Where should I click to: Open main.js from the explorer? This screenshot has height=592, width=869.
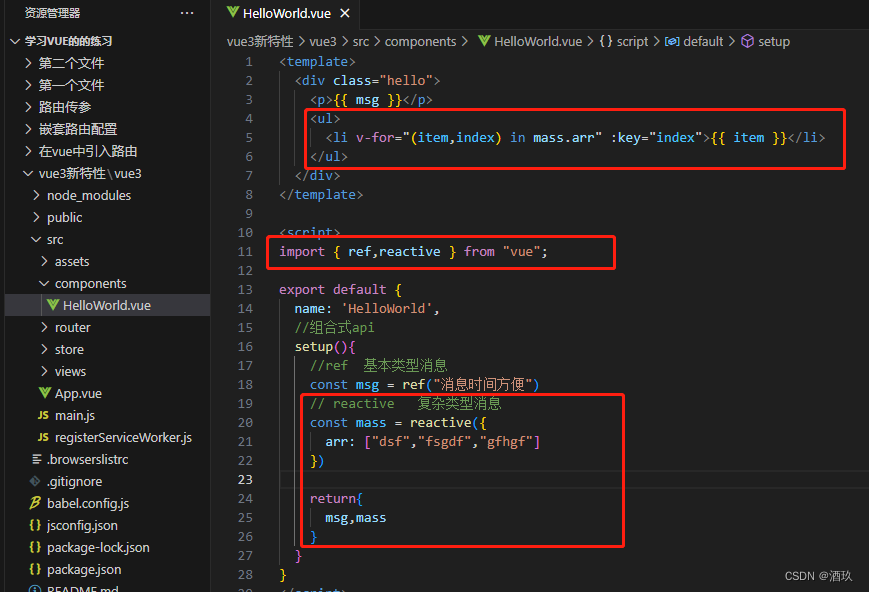108,415
